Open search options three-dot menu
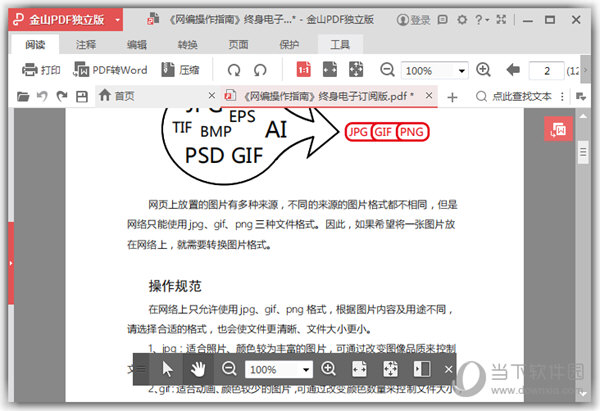 tap(562, 96)
